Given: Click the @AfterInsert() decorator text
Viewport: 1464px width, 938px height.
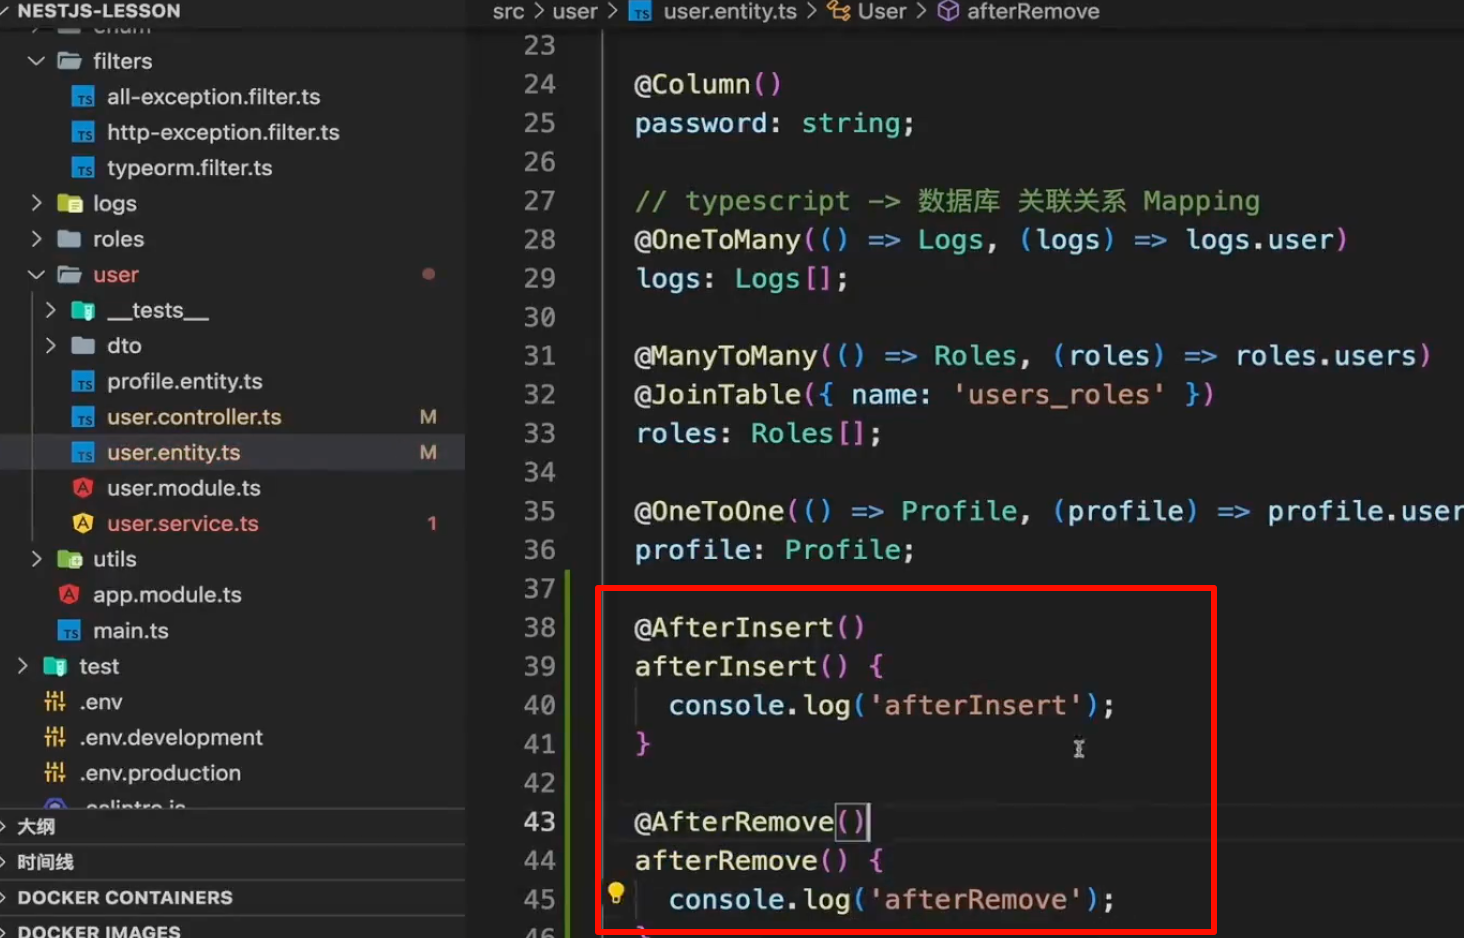Looking at the screenshot, I should click(750, 628).
